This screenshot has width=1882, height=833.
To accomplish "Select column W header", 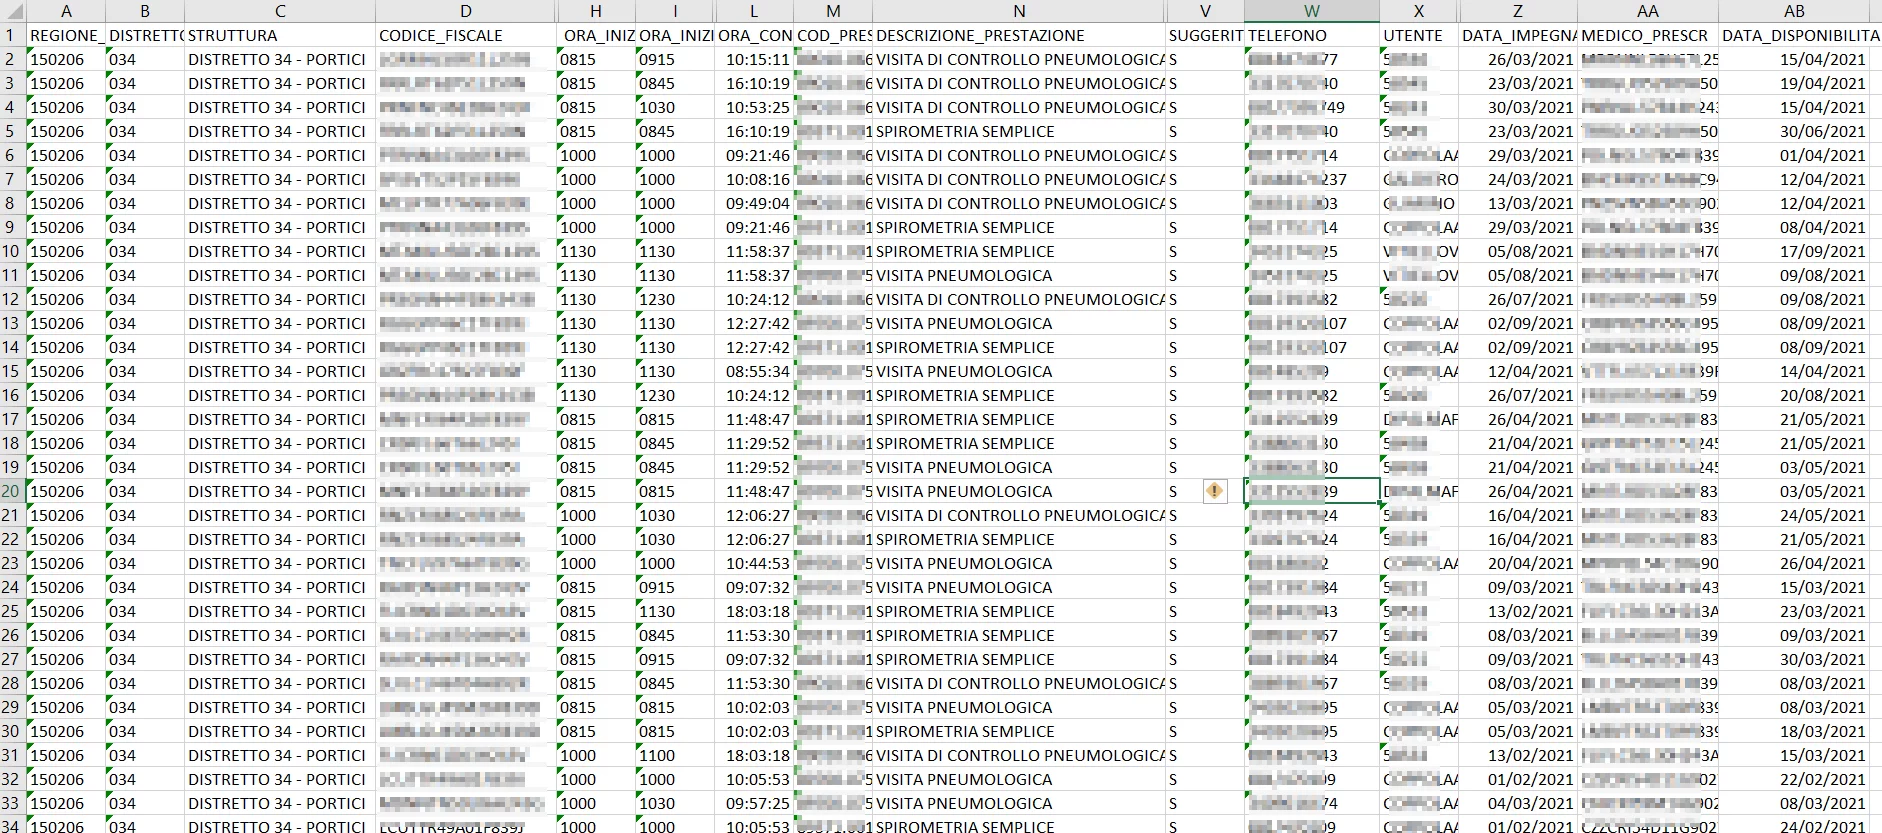I will [x=1312, y=11].
